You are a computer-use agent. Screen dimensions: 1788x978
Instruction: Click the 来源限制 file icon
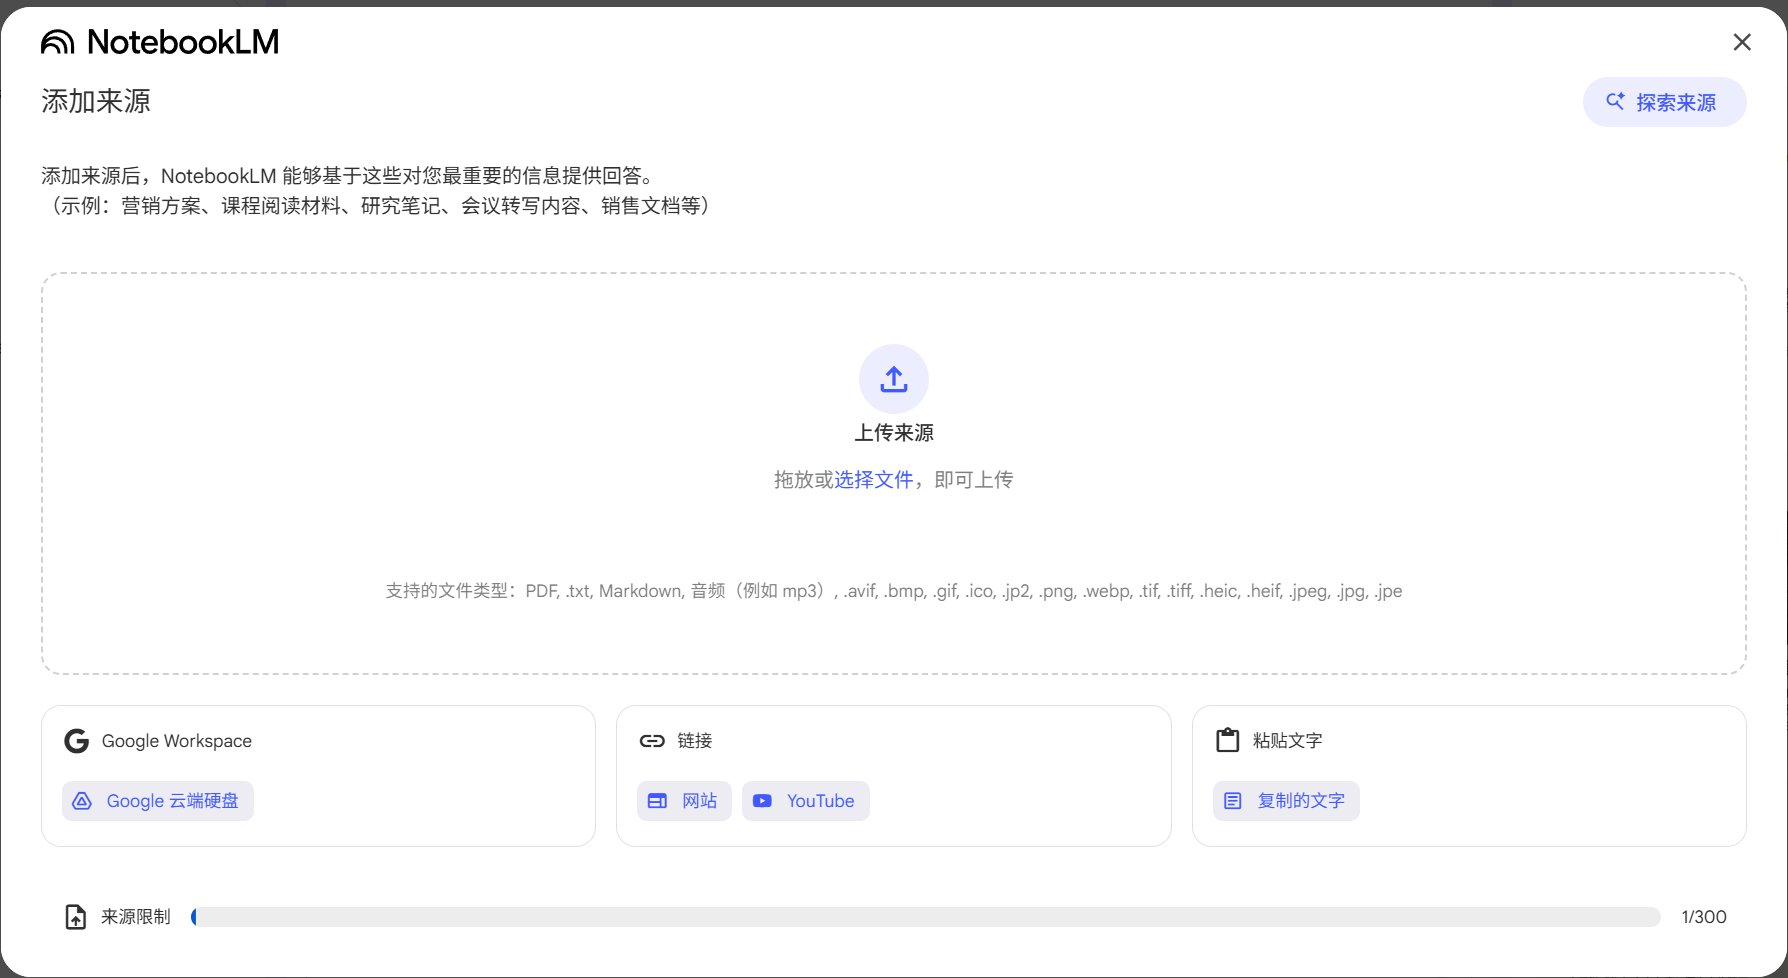[x=76, y=917]
